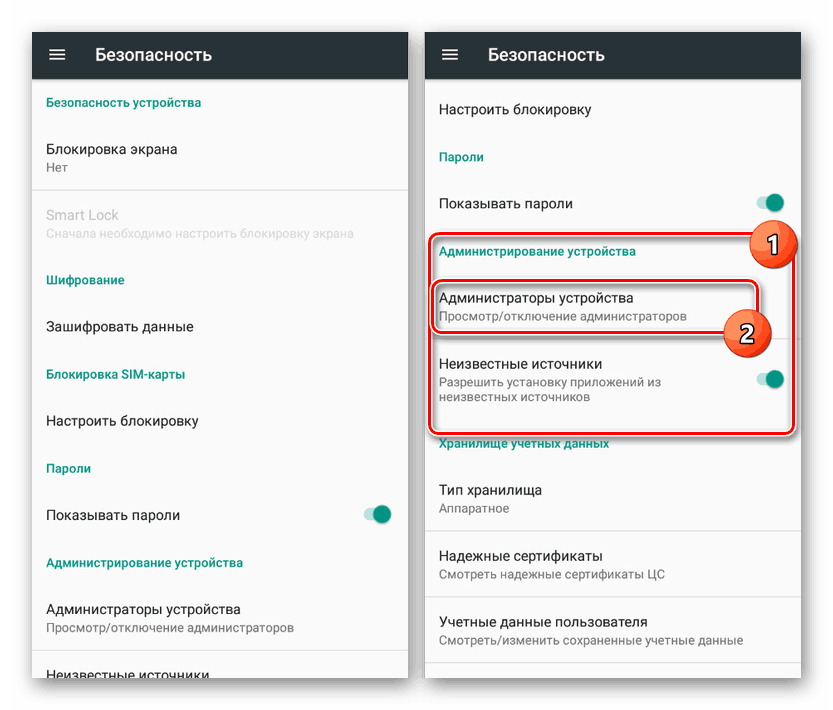Open Настроить блокировку on right screen
The width and height of the screenshot is (833, 710).
[x=515, y=109]
